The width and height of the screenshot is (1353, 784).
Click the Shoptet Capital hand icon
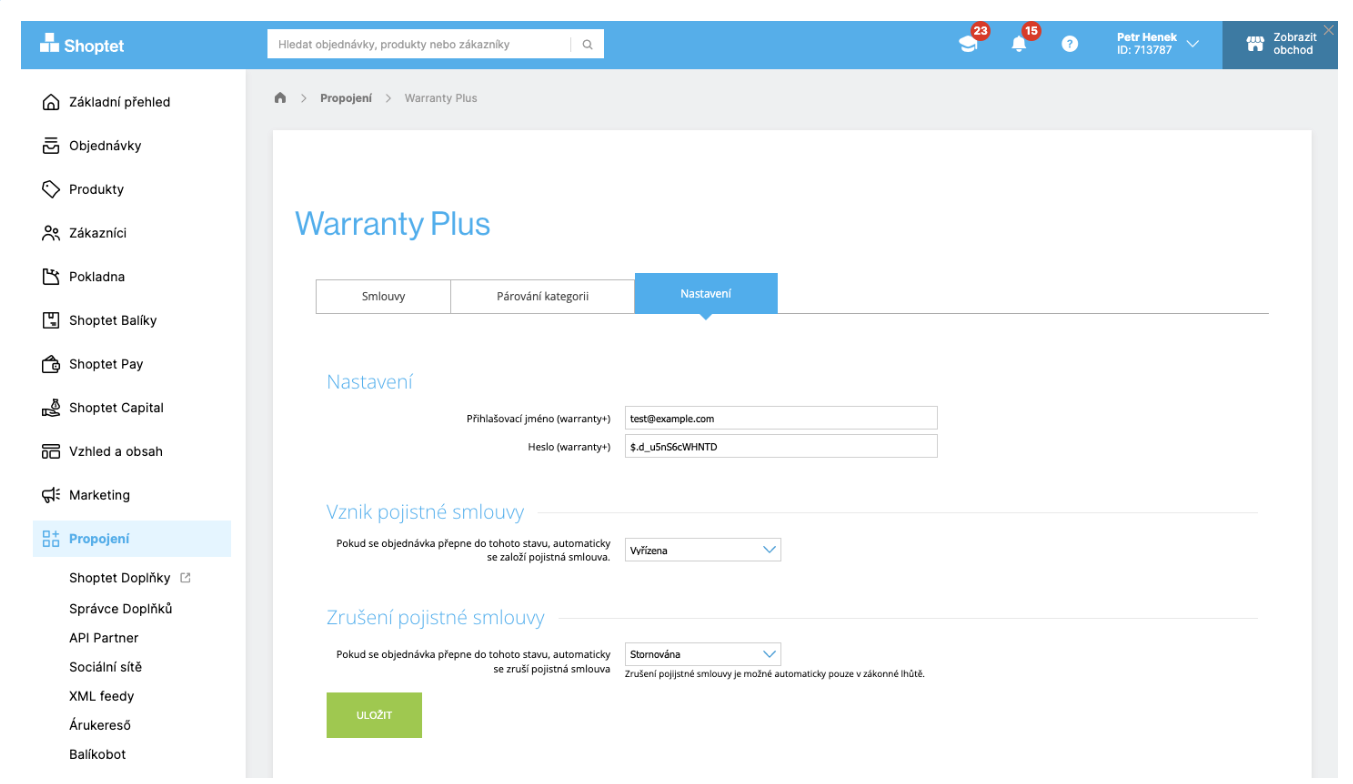coord(51,408)
